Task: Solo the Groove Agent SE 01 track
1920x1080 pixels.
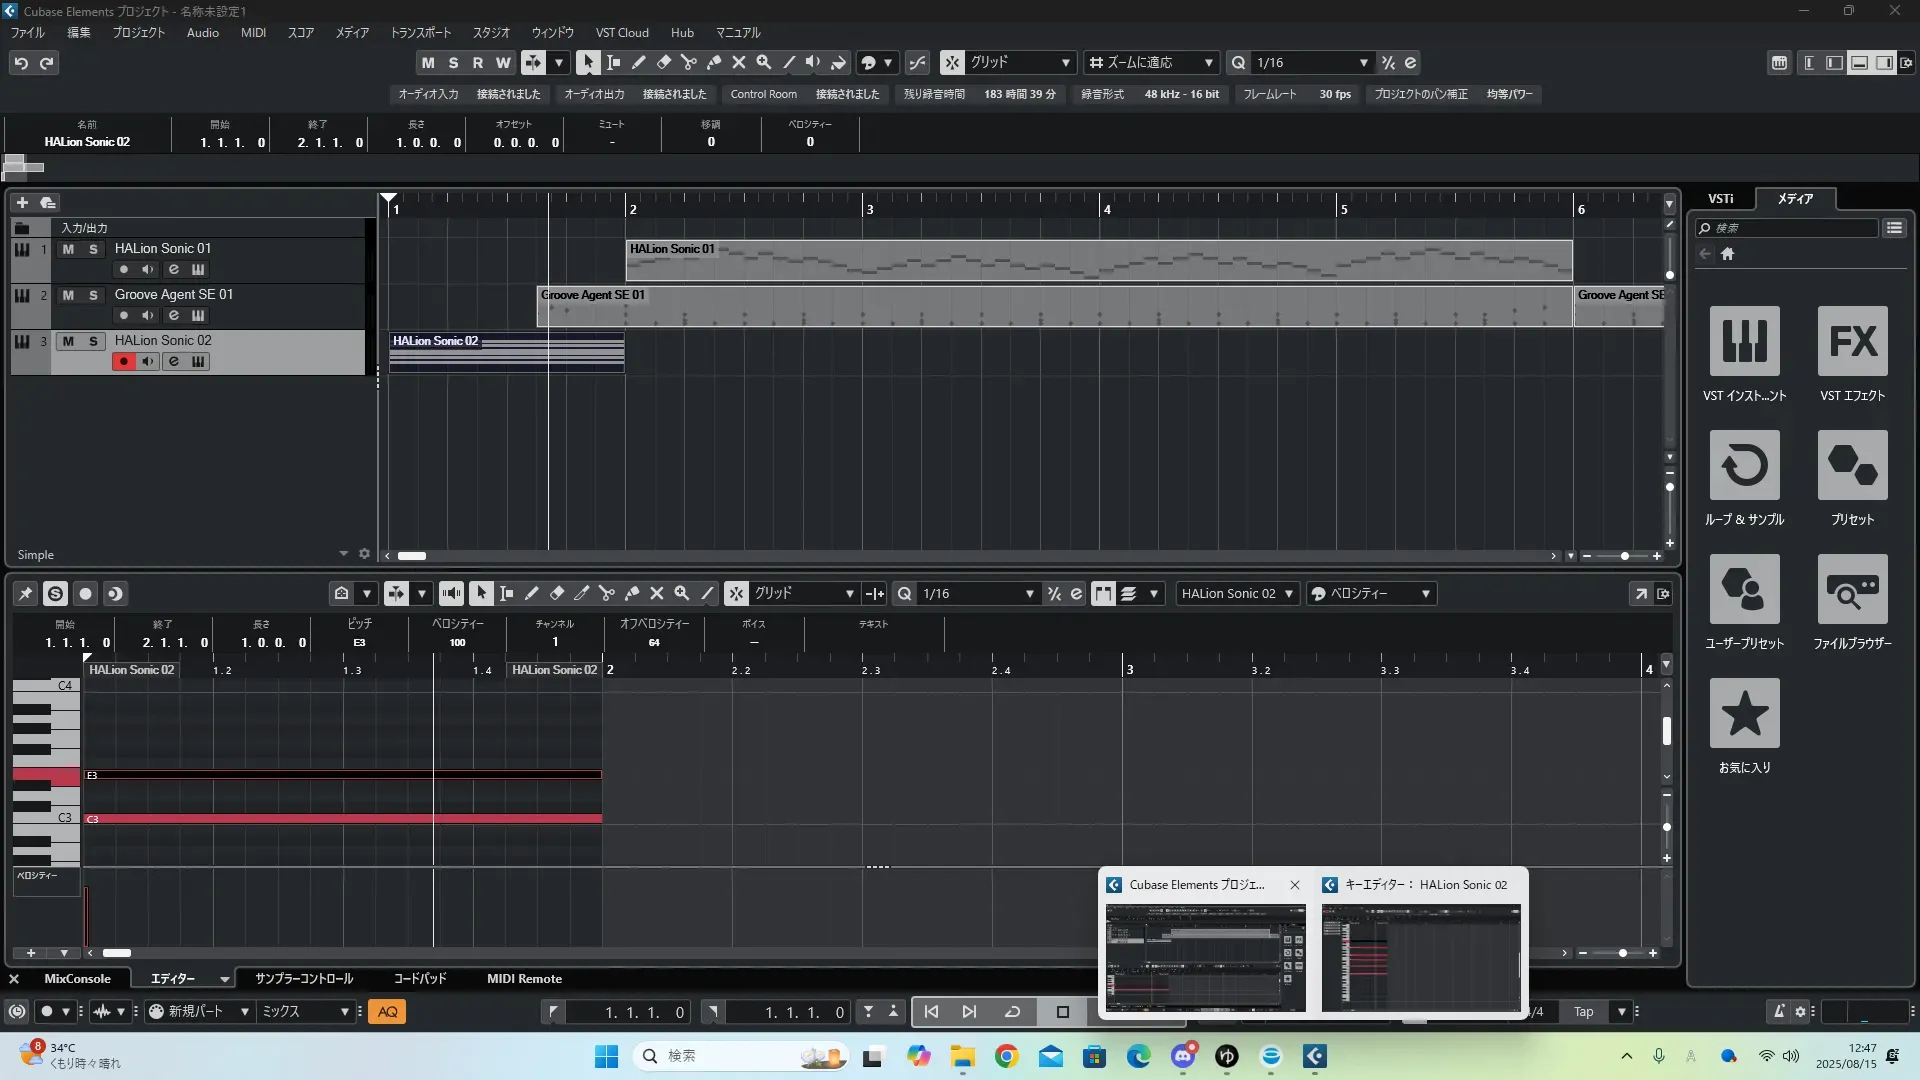Action: (93, 295)
